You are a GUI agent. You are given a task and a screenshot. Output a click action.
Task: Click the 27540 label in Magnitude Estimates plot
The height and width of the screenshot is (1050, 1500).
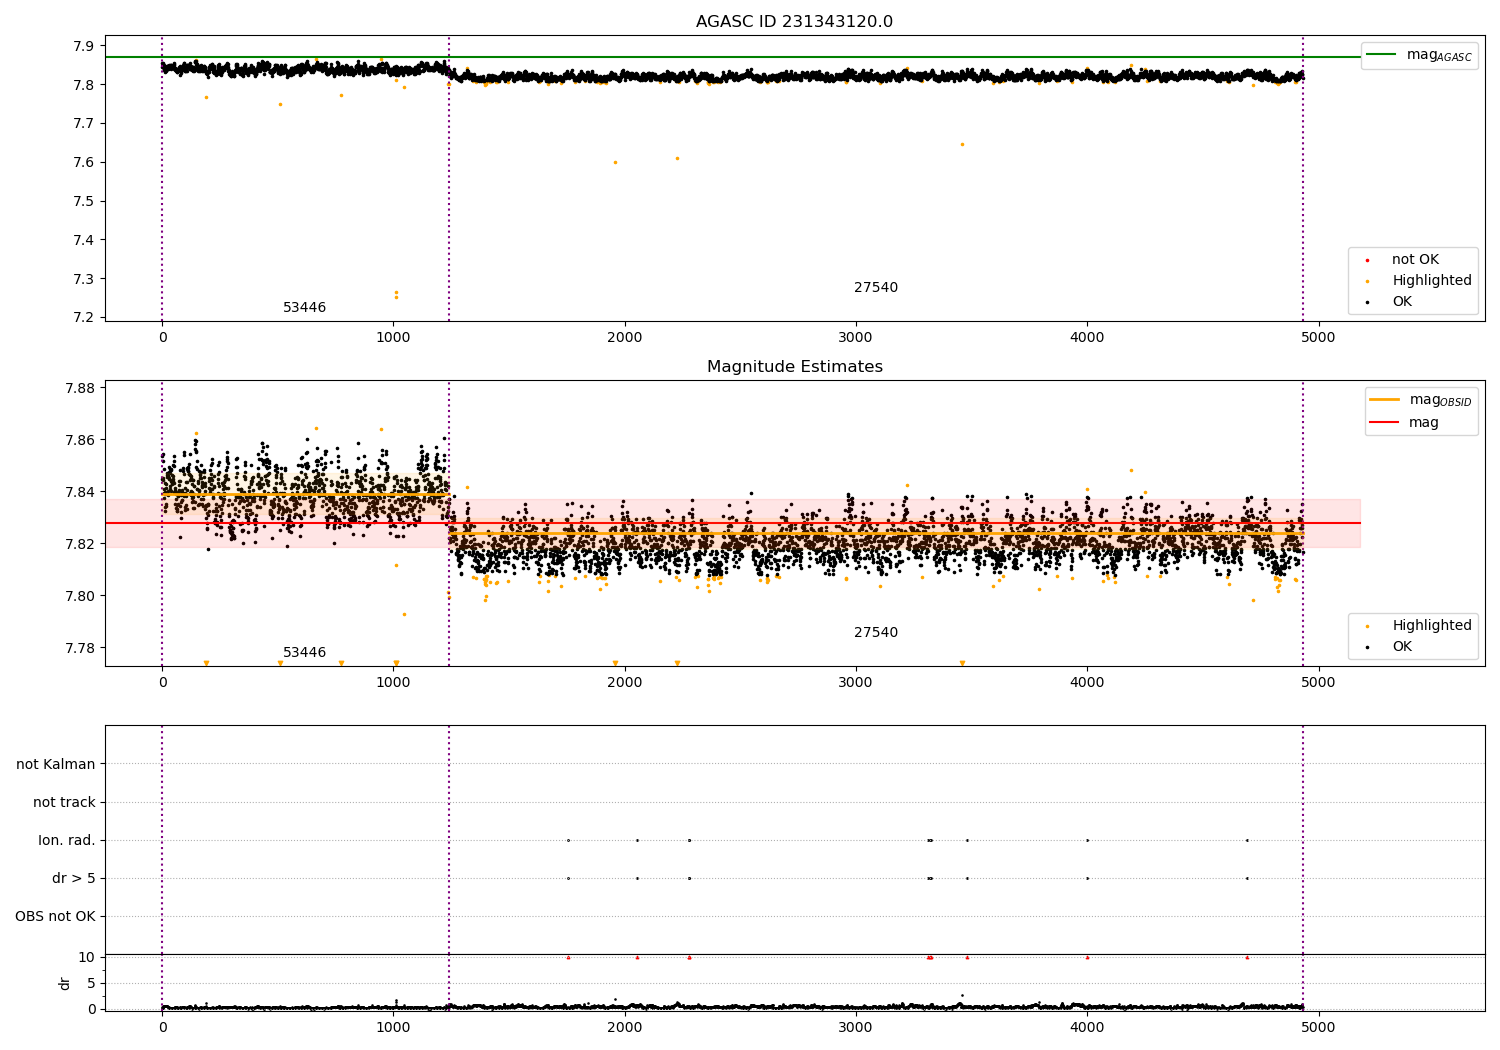(875, 633)
